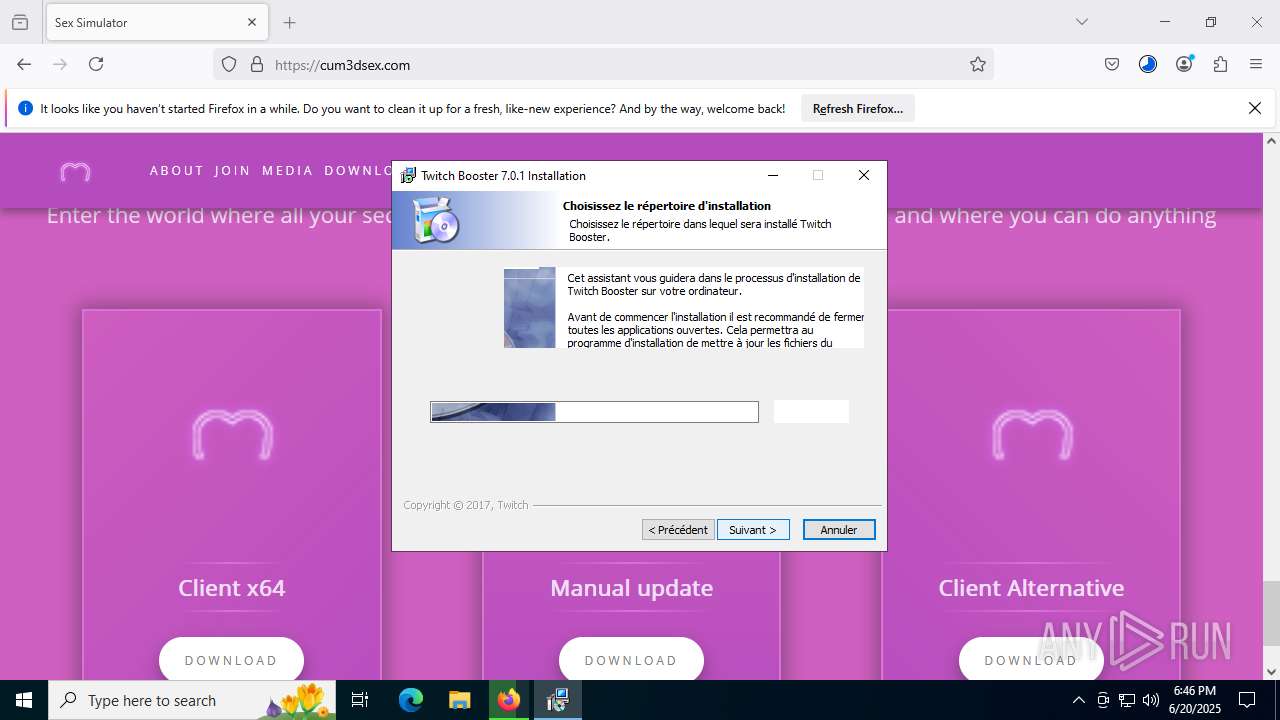Click DOWNLOAD under Client x64

pos(231,660)
